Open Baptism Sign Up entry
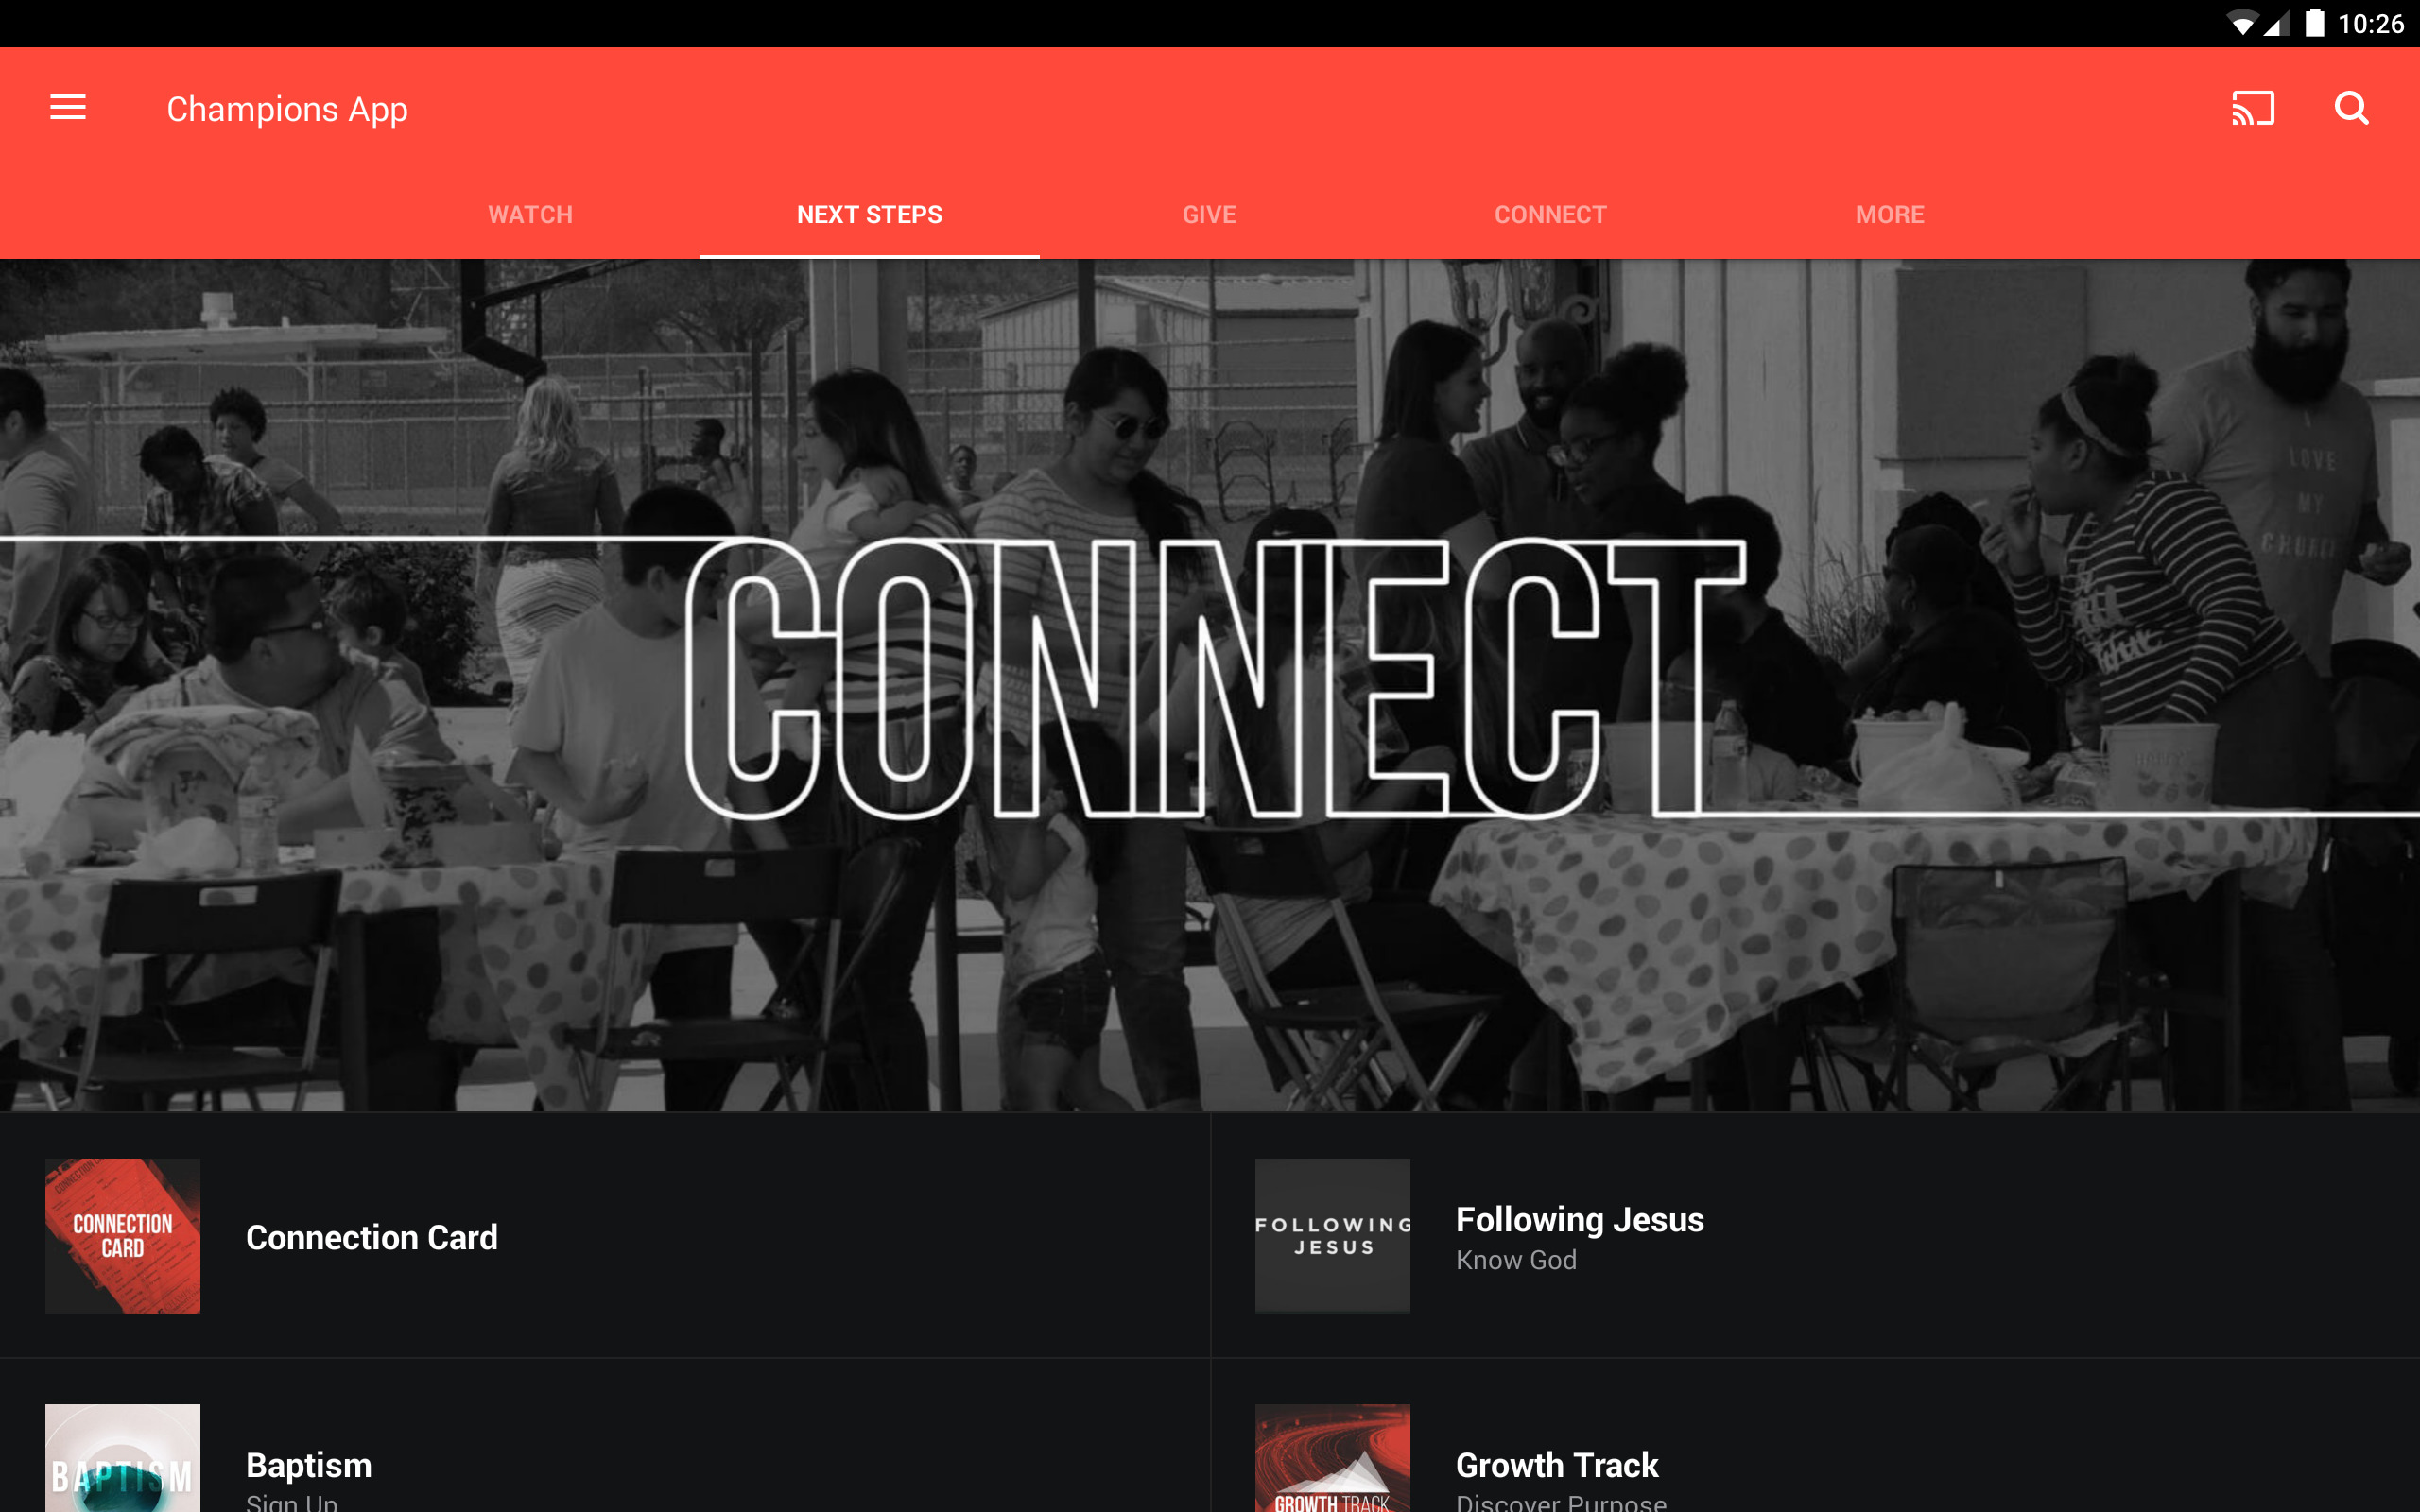Viewport: 2420px width, 1512px height. coord(605,1436)
